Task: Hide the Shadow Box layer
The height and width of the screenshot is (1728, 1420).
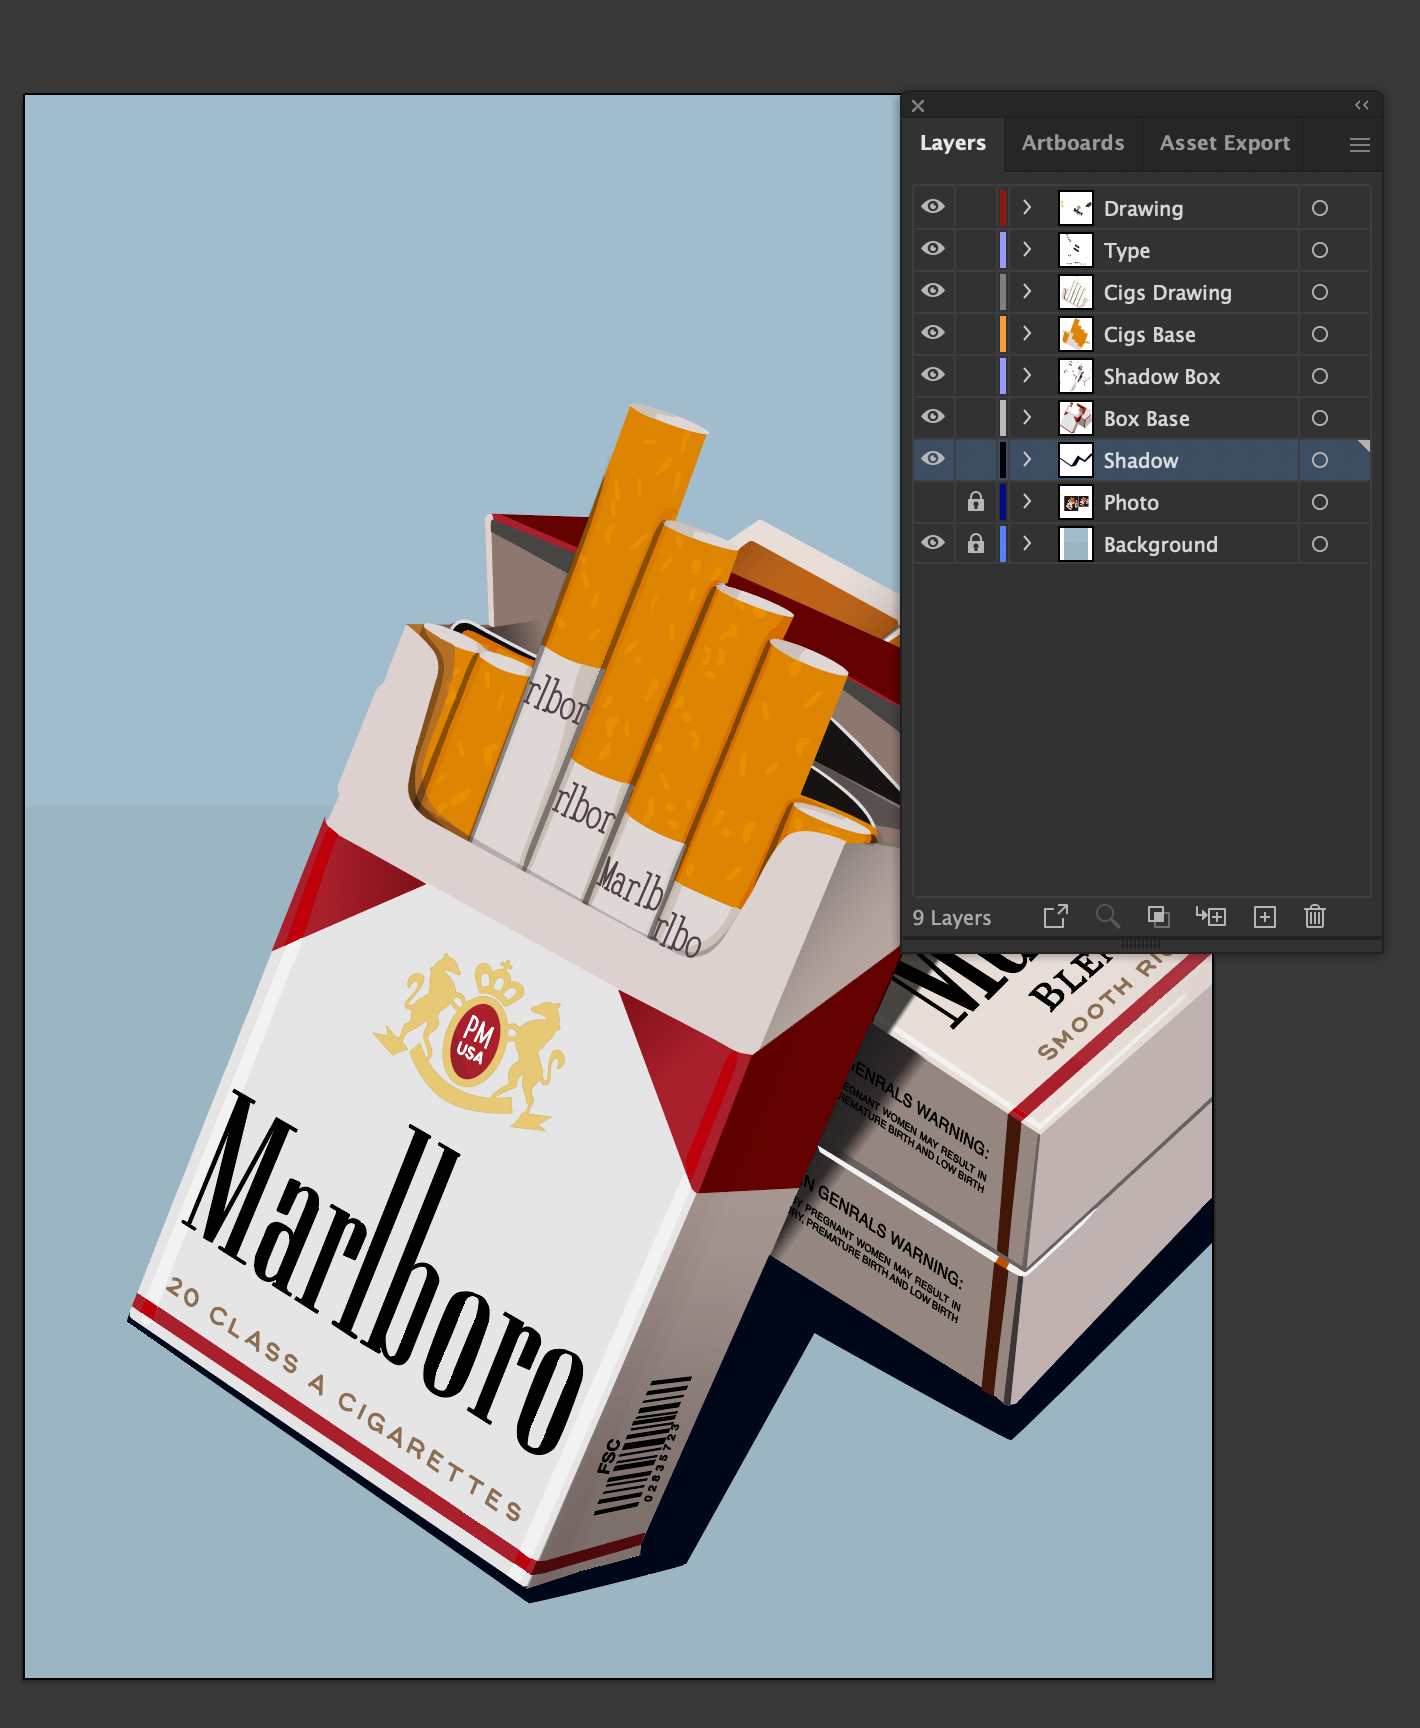Action: pyautogui.click(x=933, y=375)
